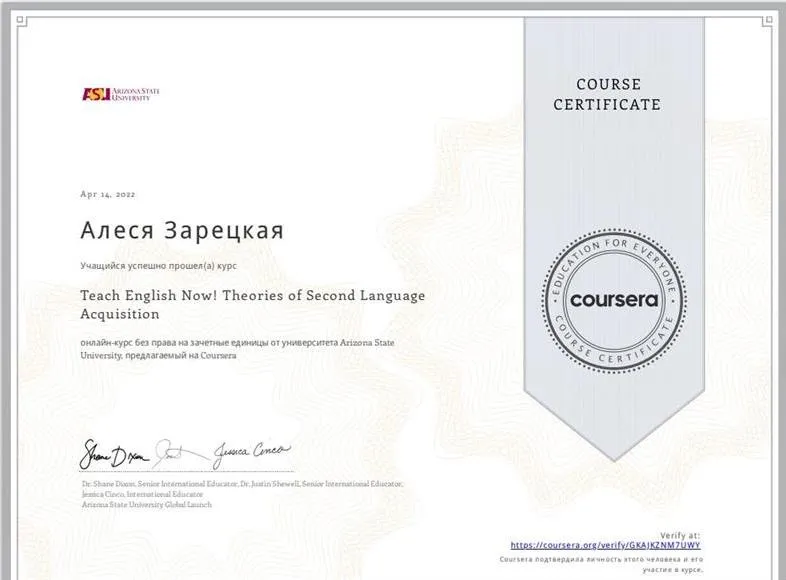Click the COURSE CERTIFICATE heading
Image resolution: width=786 pixels, height=580 pixels.
pos(608,94)
